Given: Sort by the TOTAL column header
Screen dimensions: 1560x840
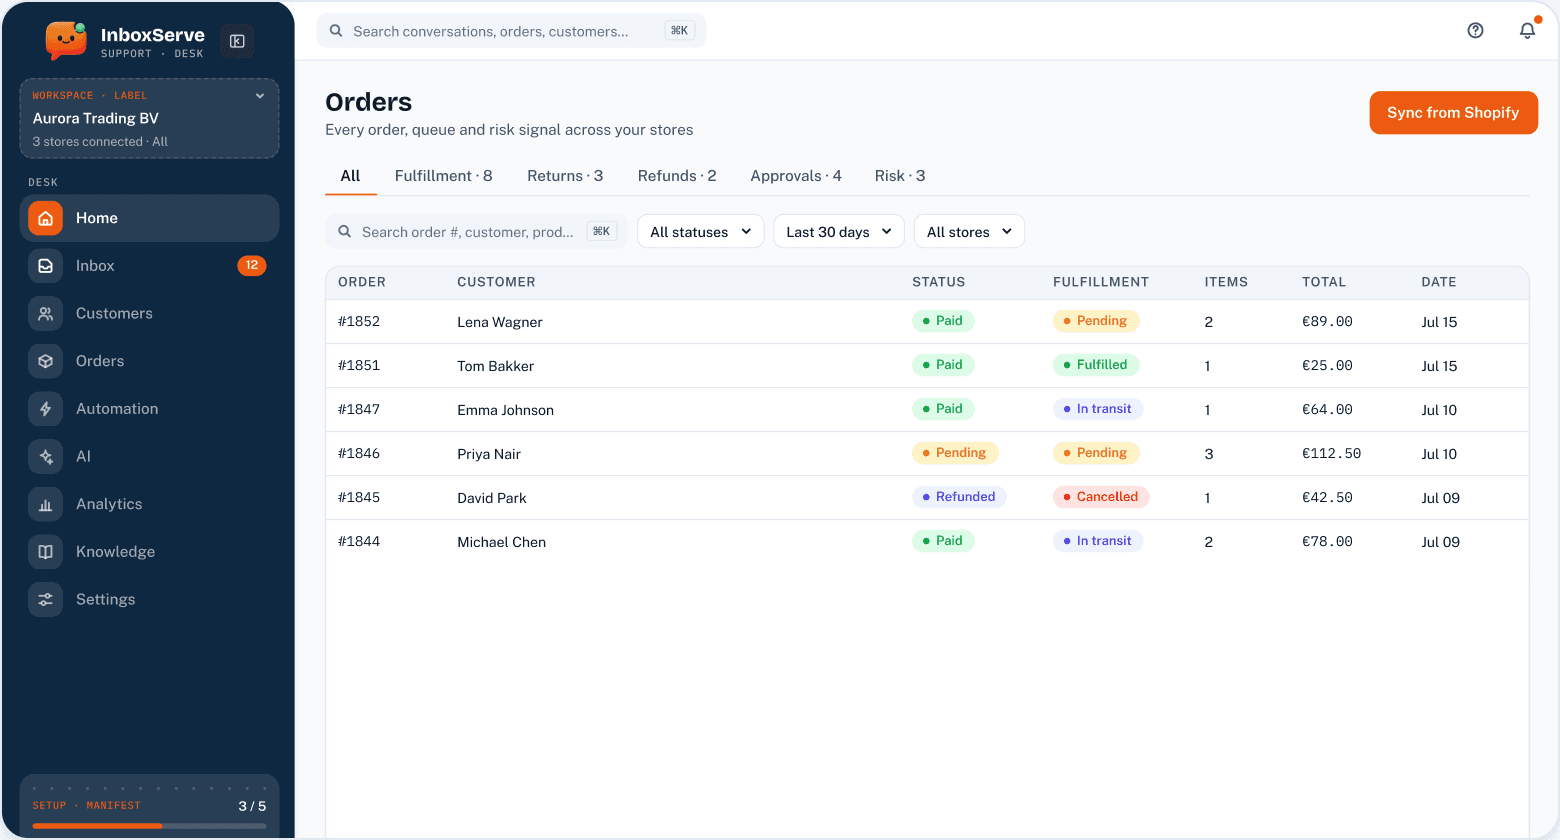Looking at the screenshot, I should tap(1324, 282).
